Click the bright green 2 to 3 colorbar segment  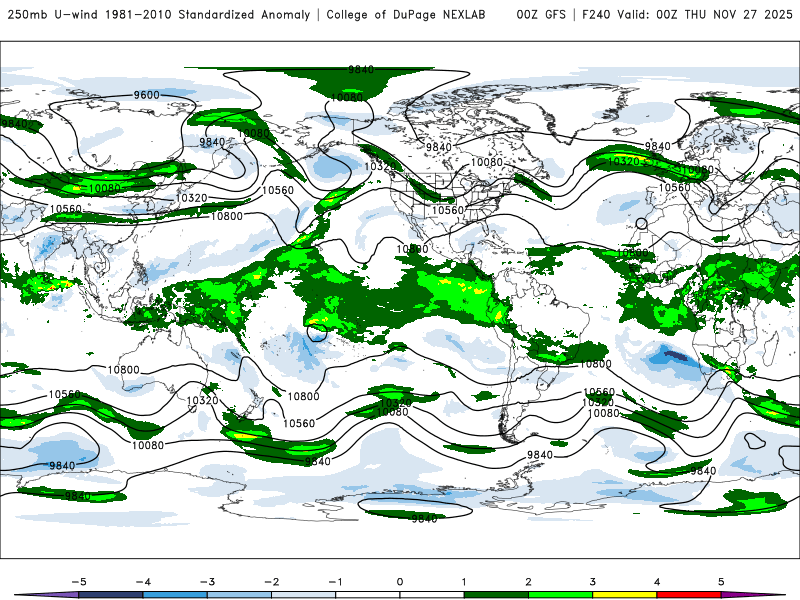pos(560,595)
